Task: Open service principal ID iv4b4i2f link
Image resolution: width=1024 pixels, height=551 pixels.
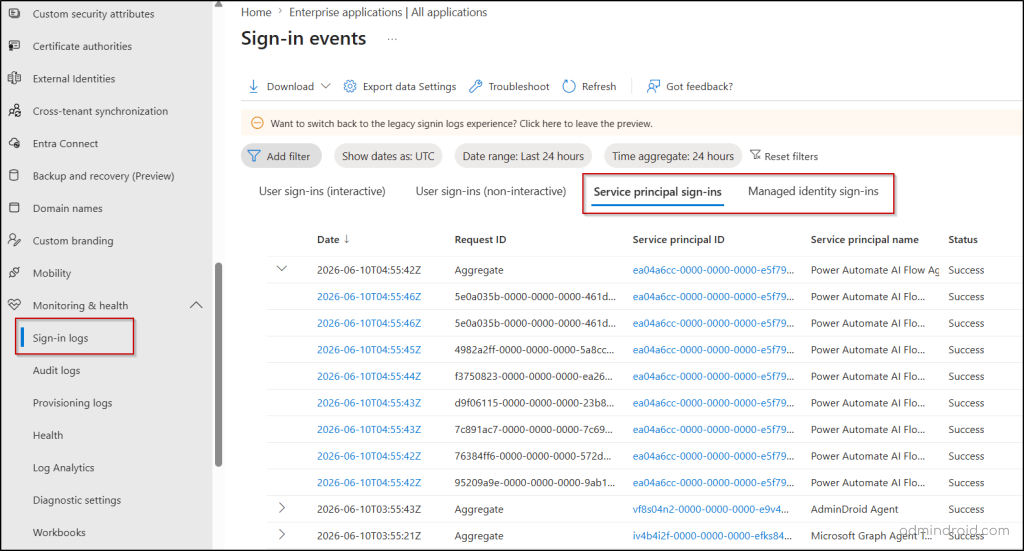Action: pos(712,535)
